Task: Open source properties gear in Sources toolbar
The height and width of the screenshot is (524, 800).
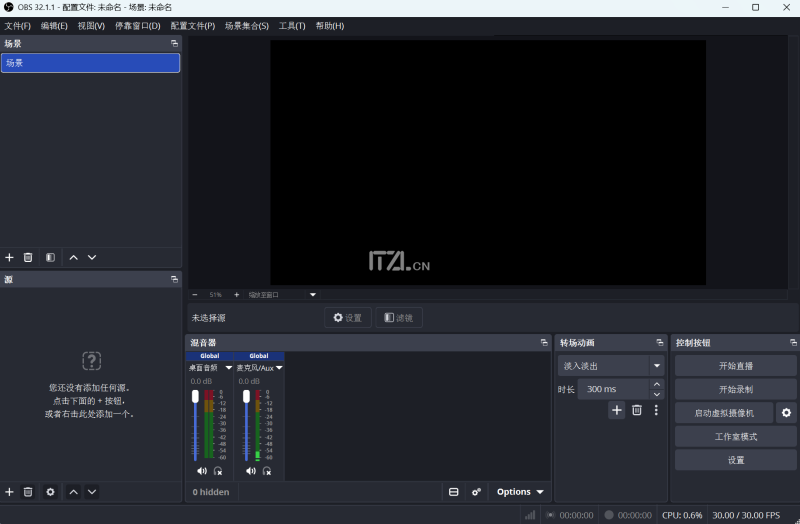Action: [50, 492]
